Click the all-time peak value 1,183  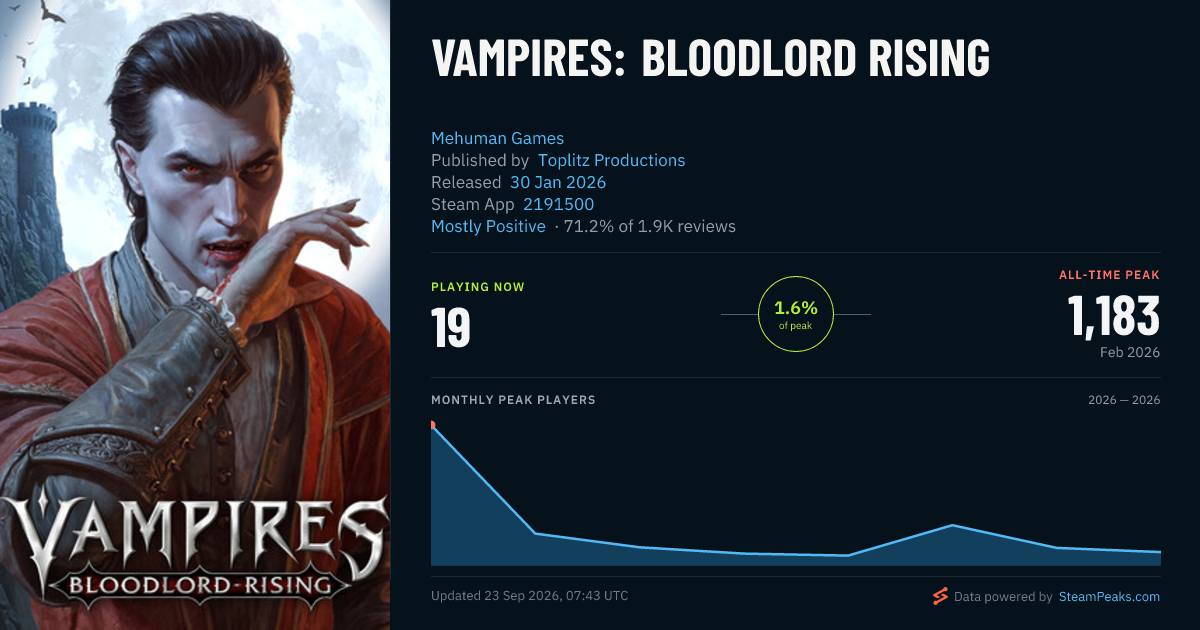(x=1114, y=316)
